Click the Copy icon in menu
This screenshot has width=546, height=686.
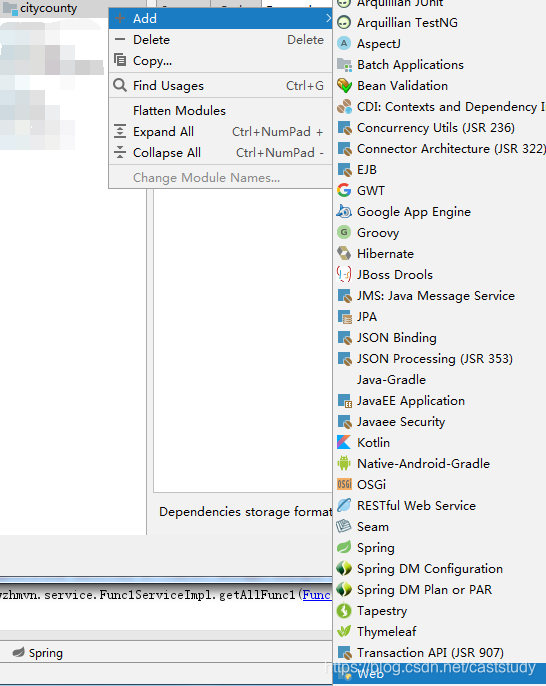pos(120,60)
